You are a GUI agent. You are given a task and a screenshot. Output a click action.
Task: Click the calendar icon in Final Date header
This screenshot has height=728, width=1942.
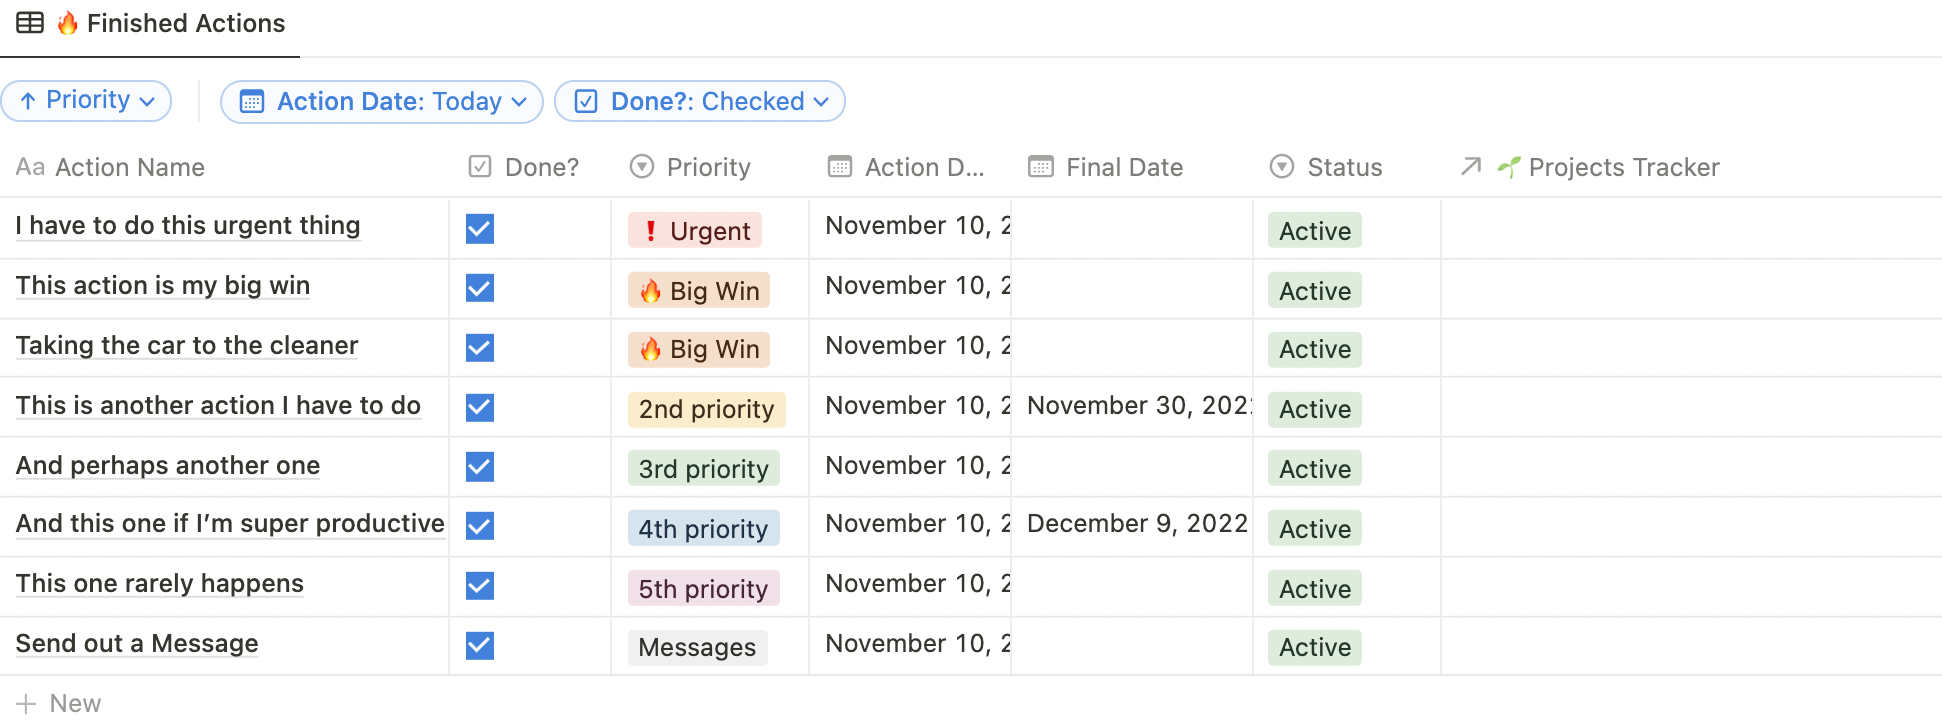(x=1041, y=167)
